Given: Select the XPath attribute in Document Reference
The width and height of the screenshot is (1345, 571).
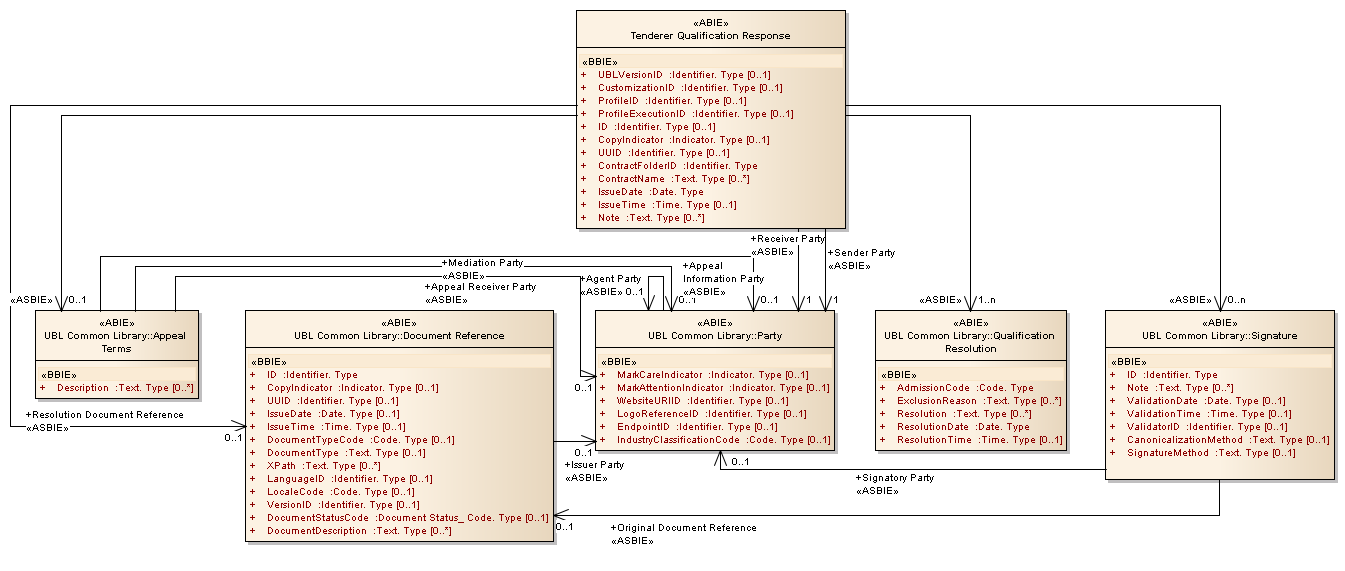Looking at the screenshot, I should click(x=323, y=466).
